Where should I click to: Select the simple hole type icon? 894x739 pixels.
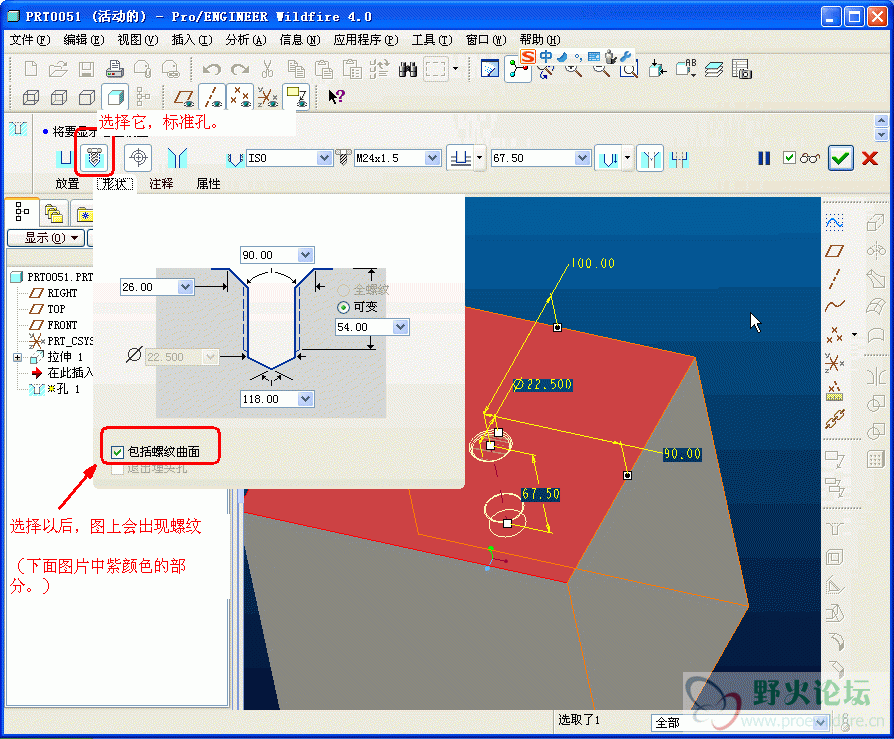66,158
